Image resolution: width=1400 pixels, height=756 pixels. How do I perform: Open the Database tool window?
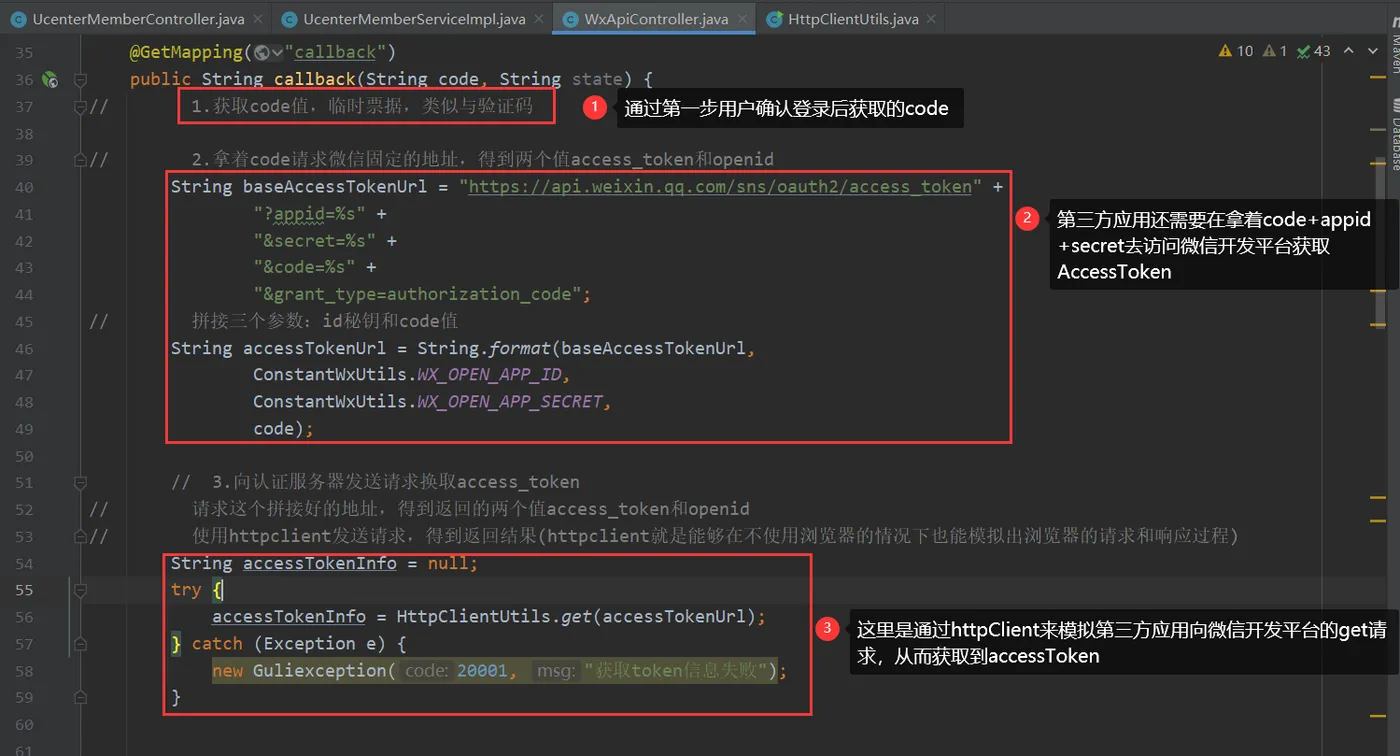pos(1394,135)
